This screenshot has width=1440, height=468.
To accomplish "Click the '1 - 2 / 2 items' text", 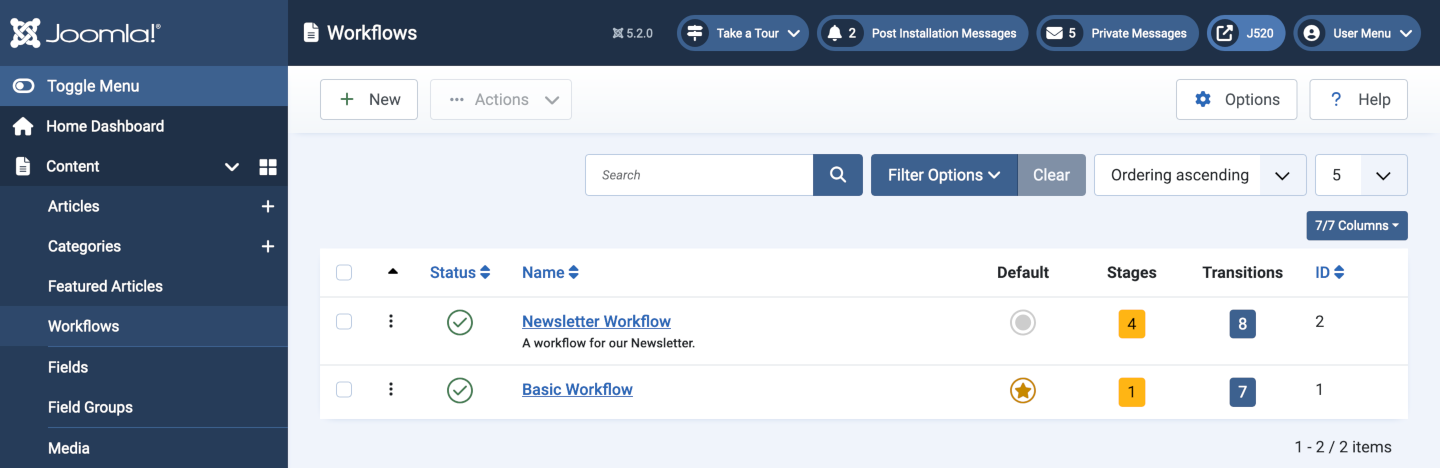I will (x=1343, y=447).
